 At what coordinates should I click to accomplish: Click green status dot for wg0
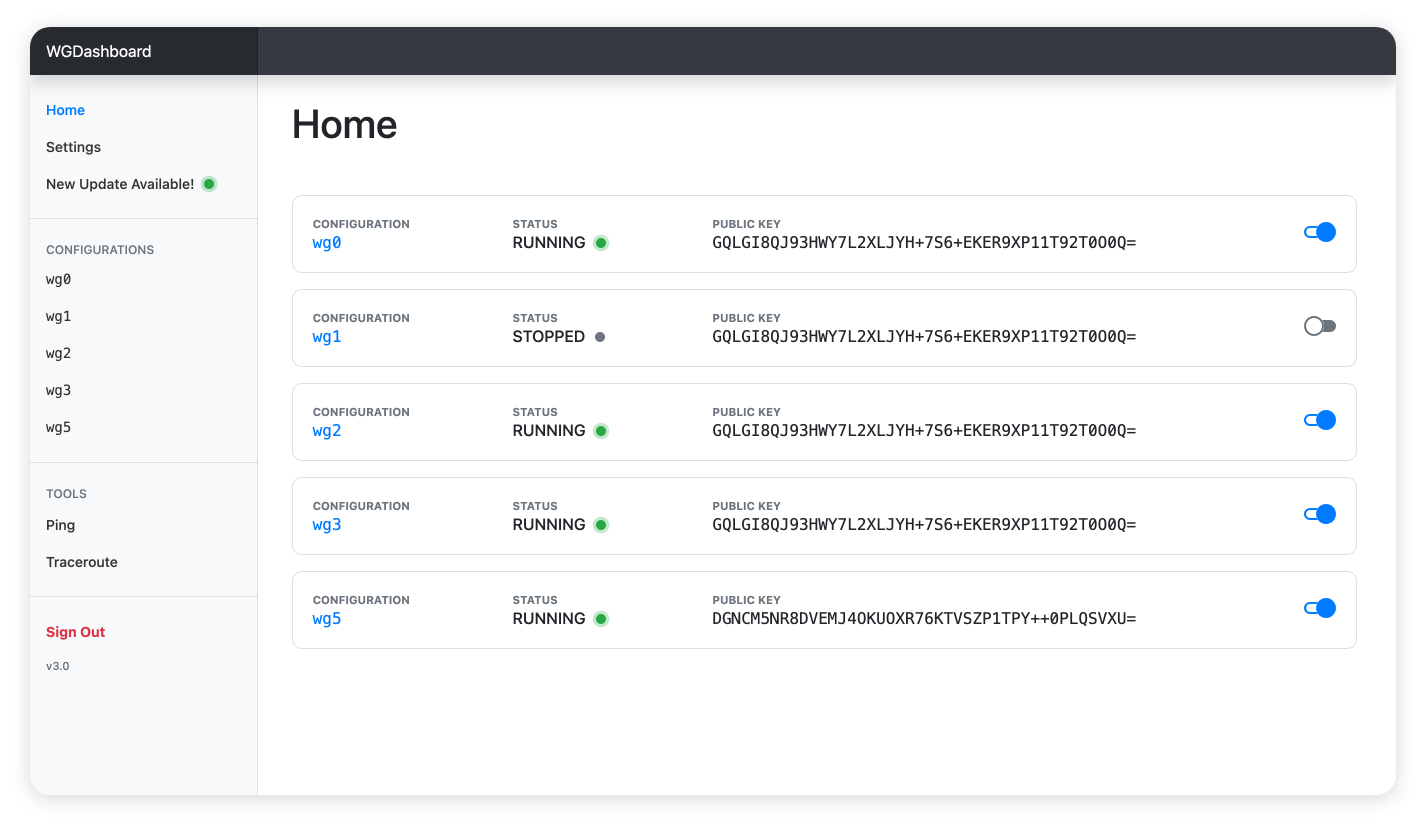pyautogui.click(x=601, y=243)
